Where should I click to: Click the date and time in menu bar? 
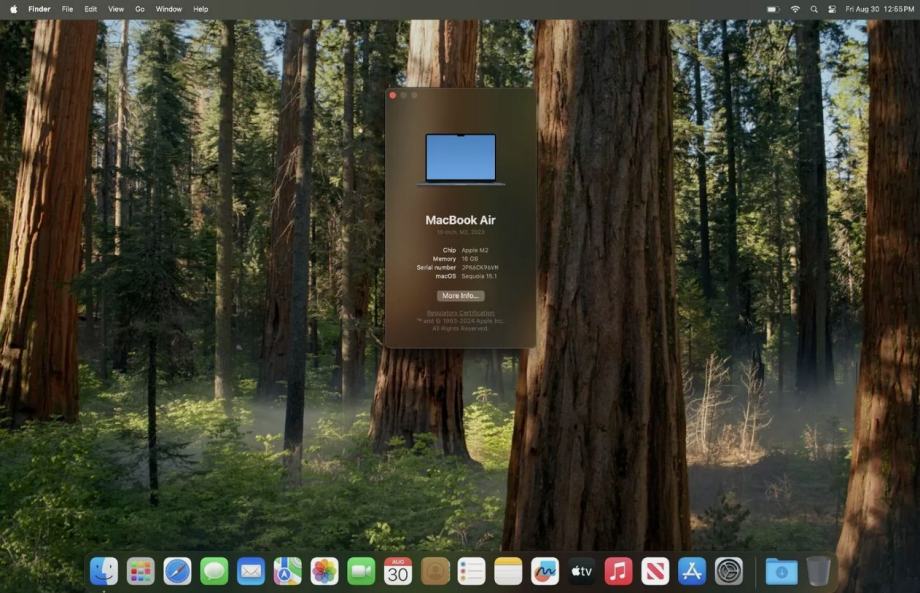pyautogui.click(x=880, y=9)
